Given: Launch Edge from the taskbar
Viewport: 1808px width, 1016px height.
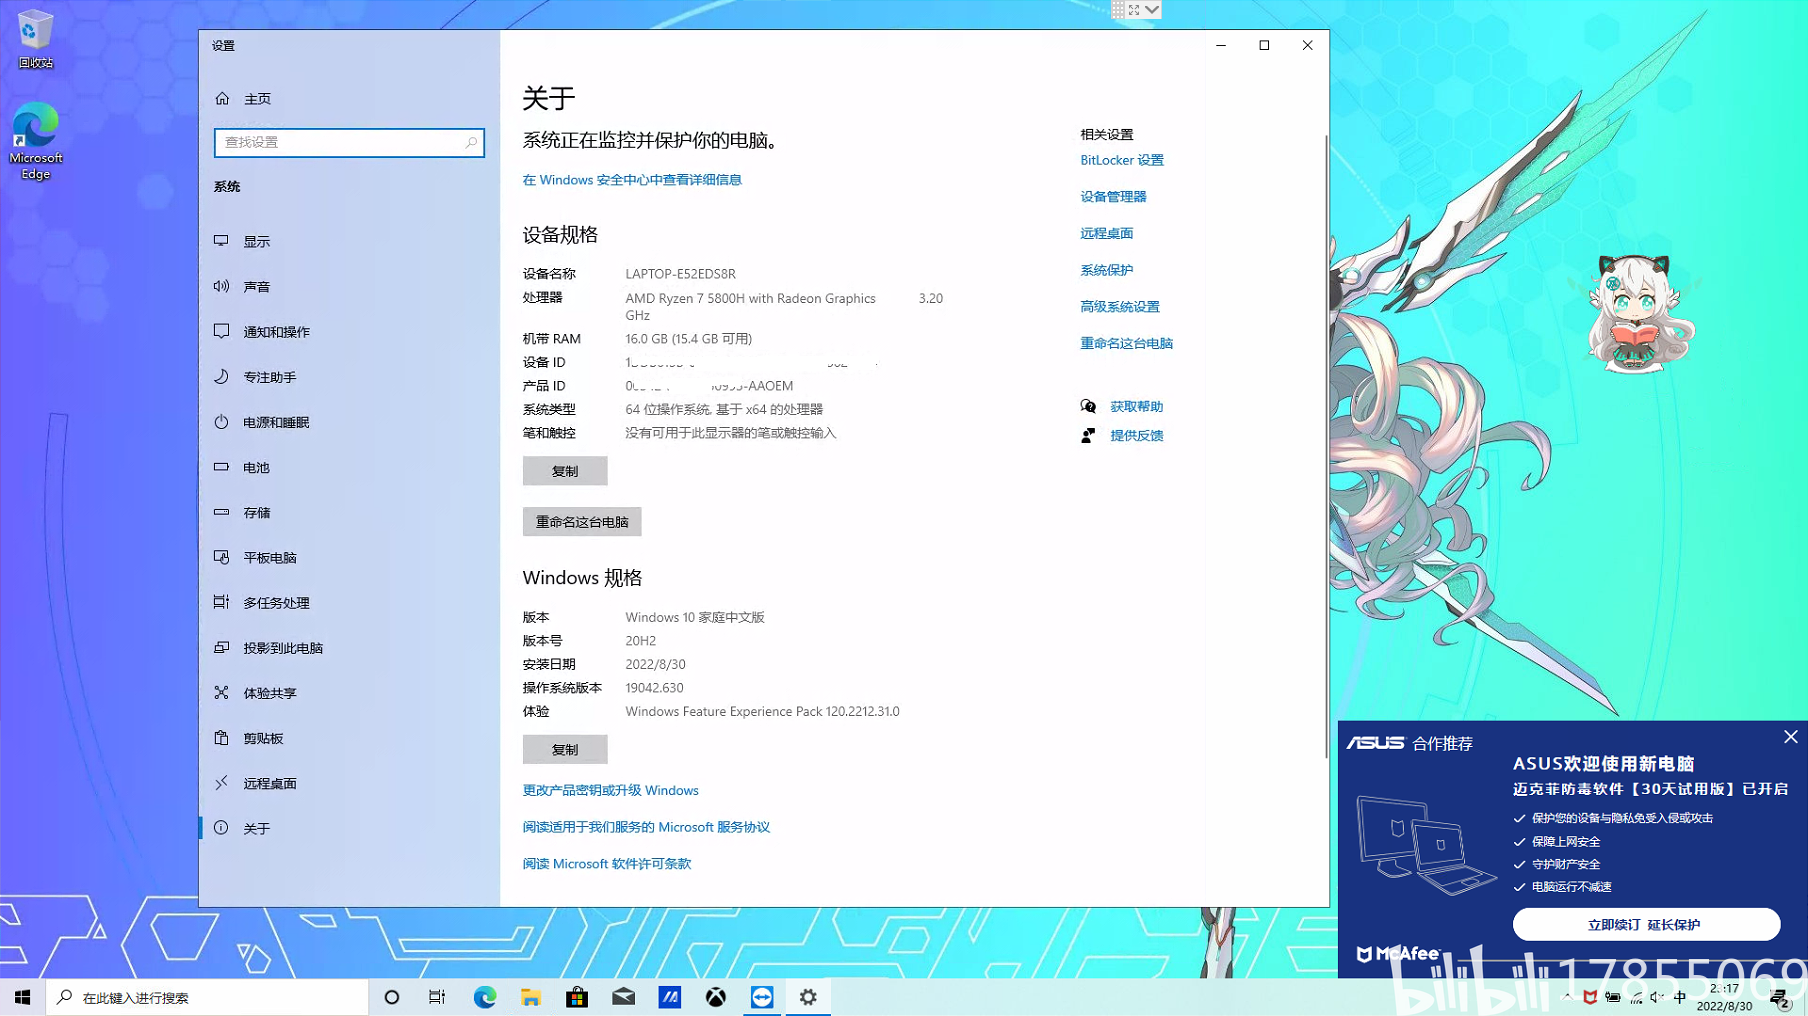Looking at the screenshot, I should [x=485, y=997].
